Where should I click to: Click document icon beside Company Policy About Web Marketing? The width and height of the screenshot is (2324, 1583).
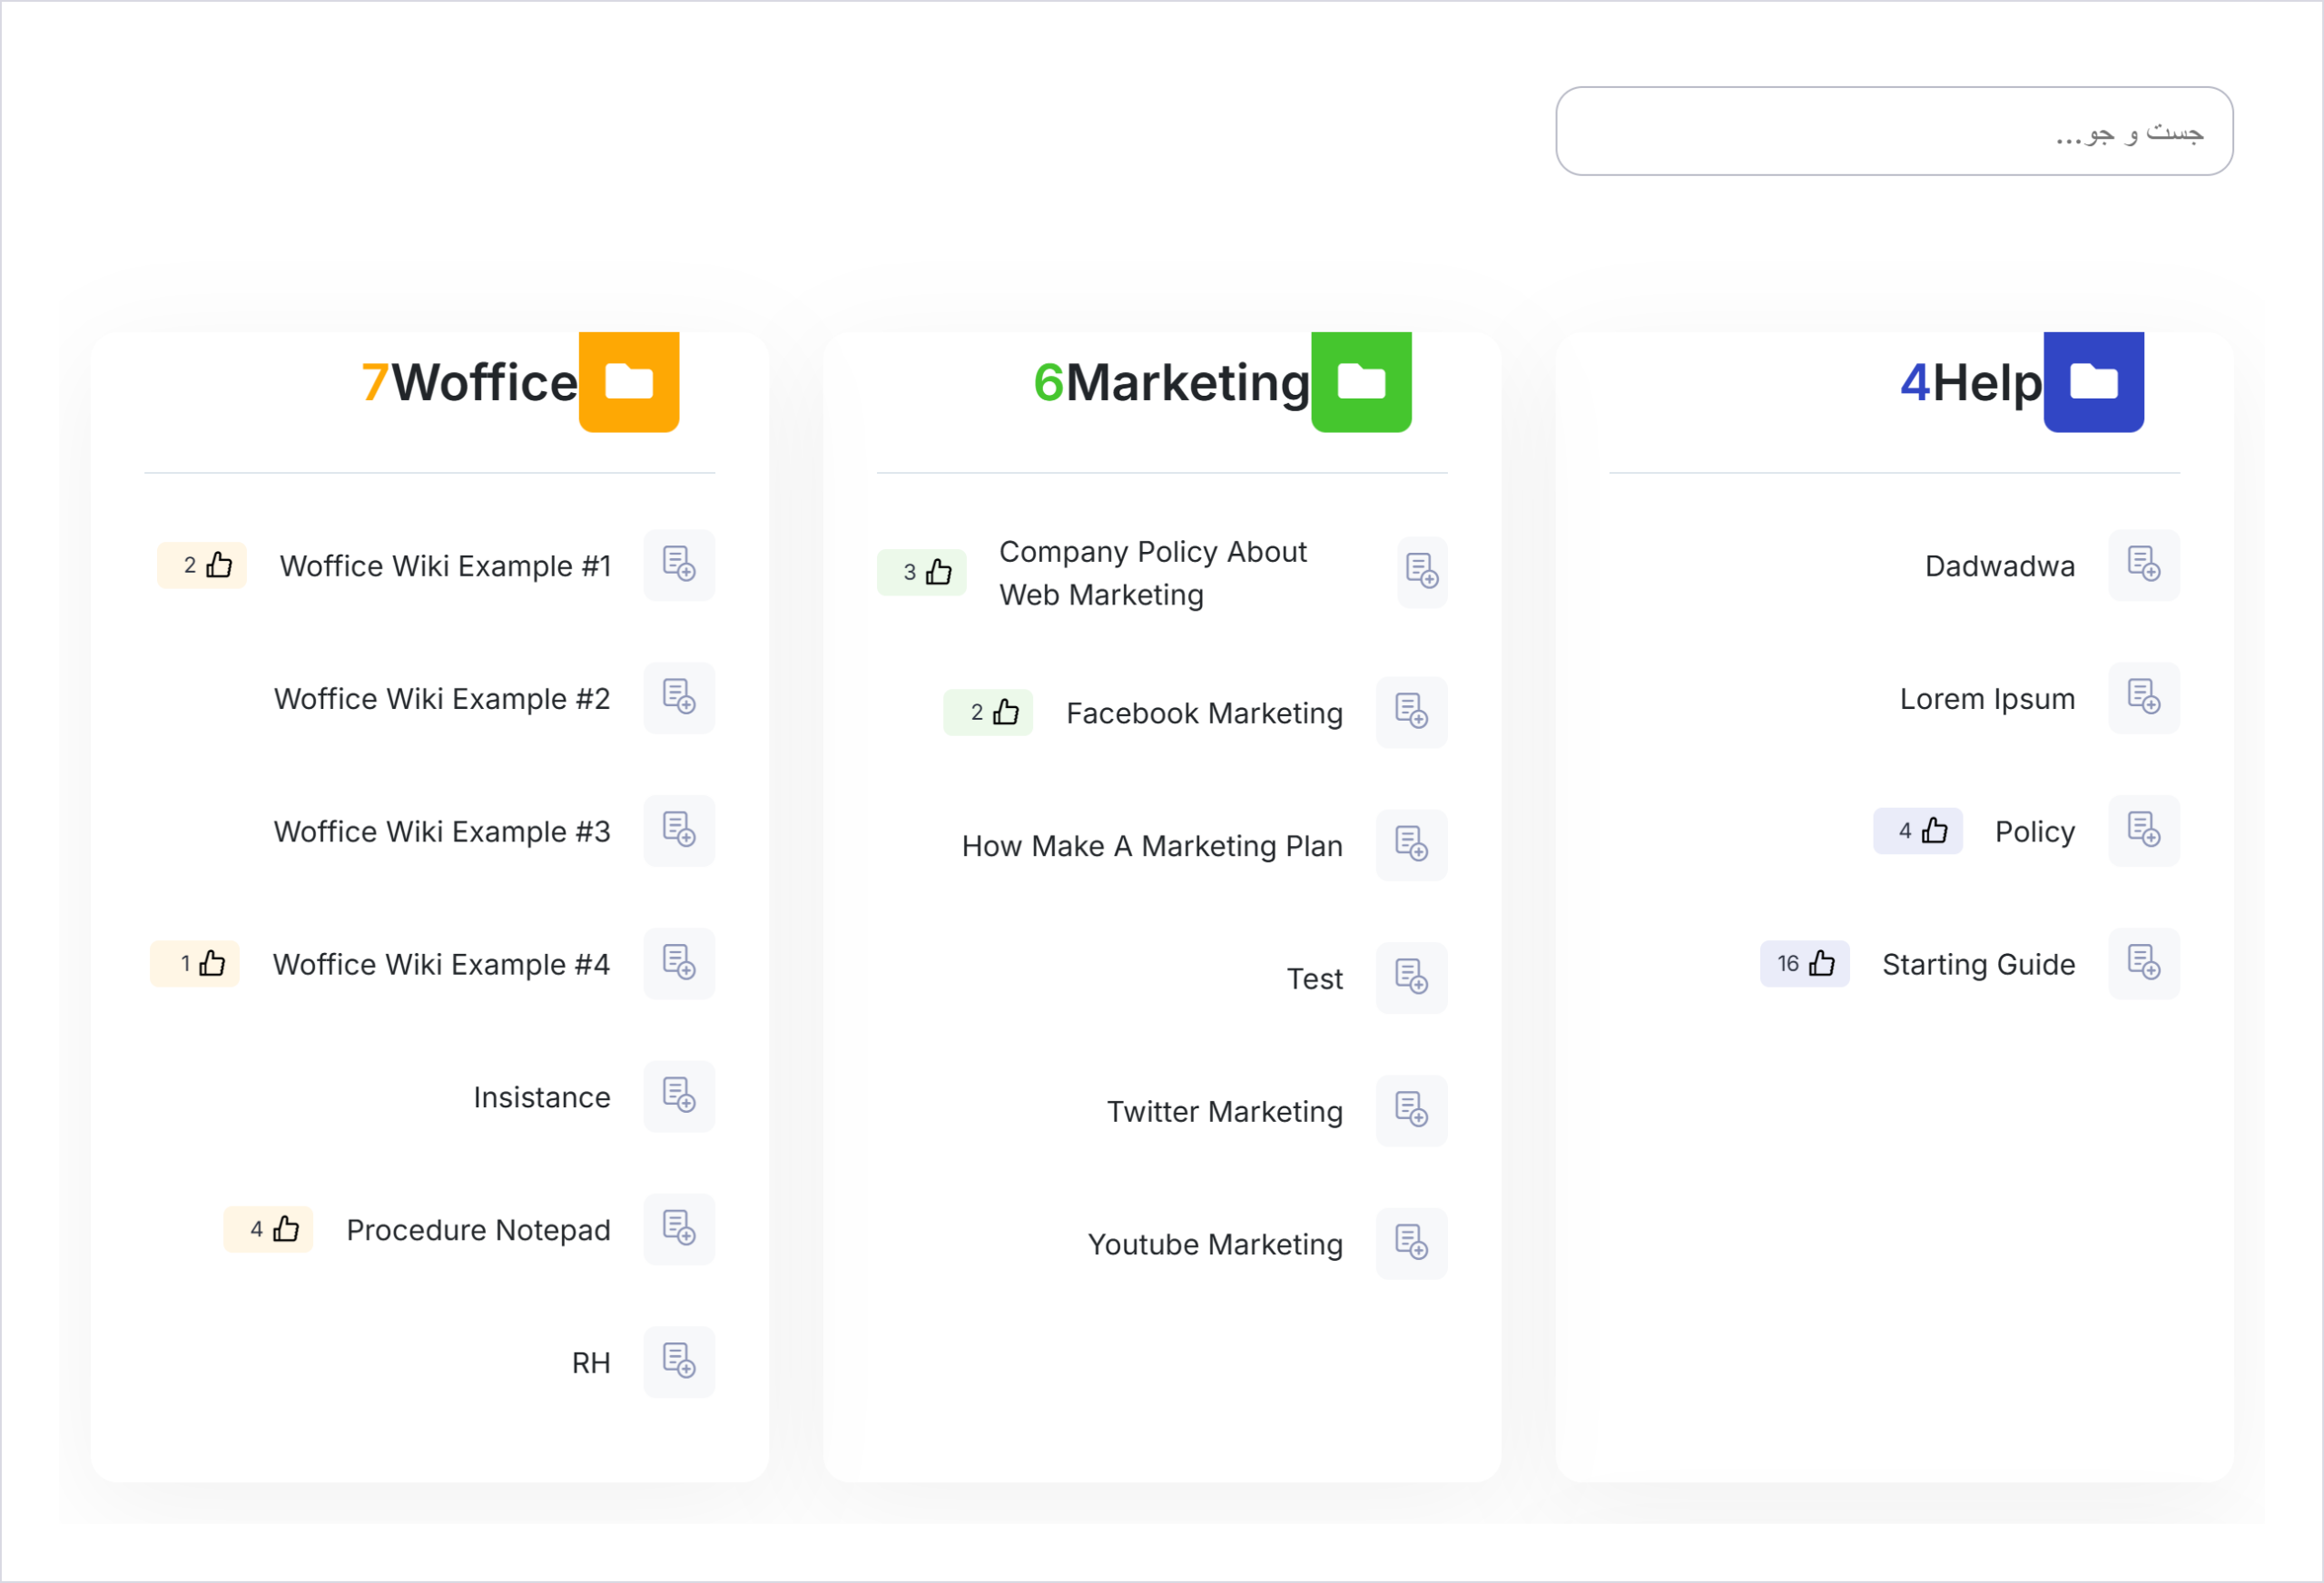[x=1422, y=572]
